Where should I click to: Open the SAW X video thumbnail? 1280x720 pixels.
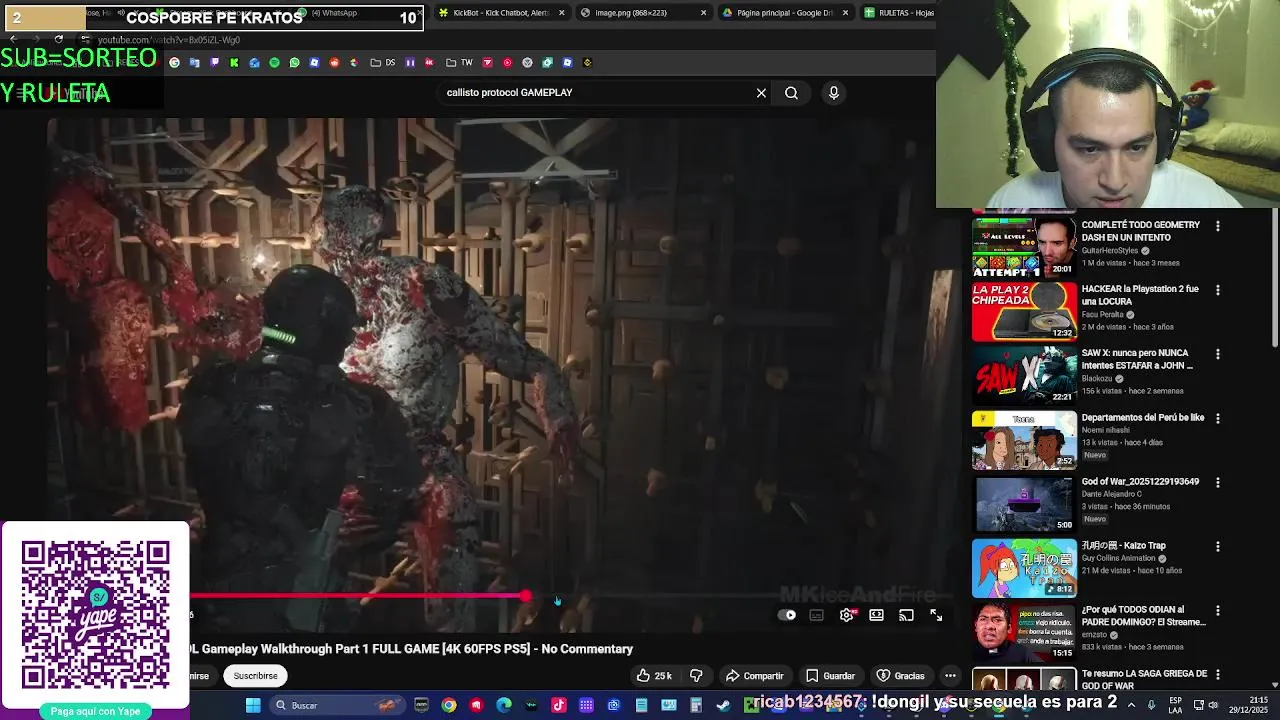pyautogui.click(x=1024, y=375)
